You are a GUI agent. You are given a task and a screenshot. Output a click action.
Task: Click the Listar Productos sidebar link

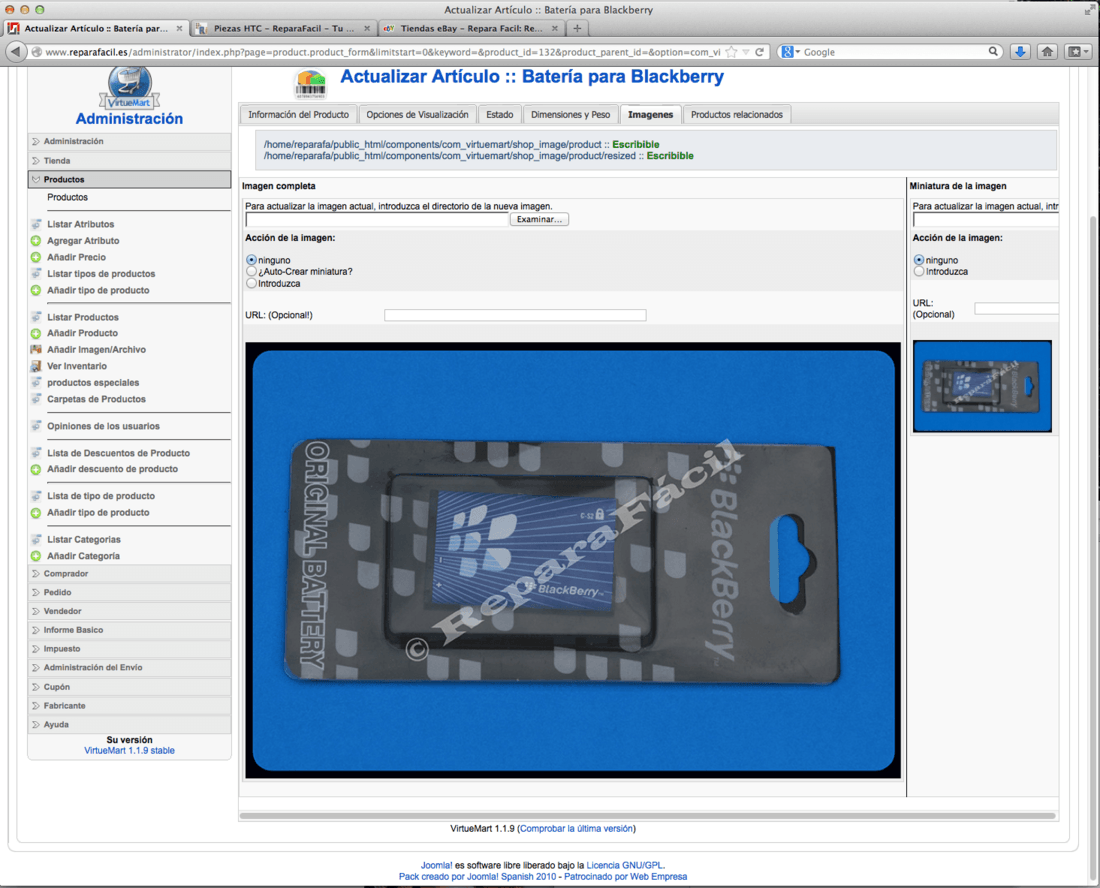[83, 317]
